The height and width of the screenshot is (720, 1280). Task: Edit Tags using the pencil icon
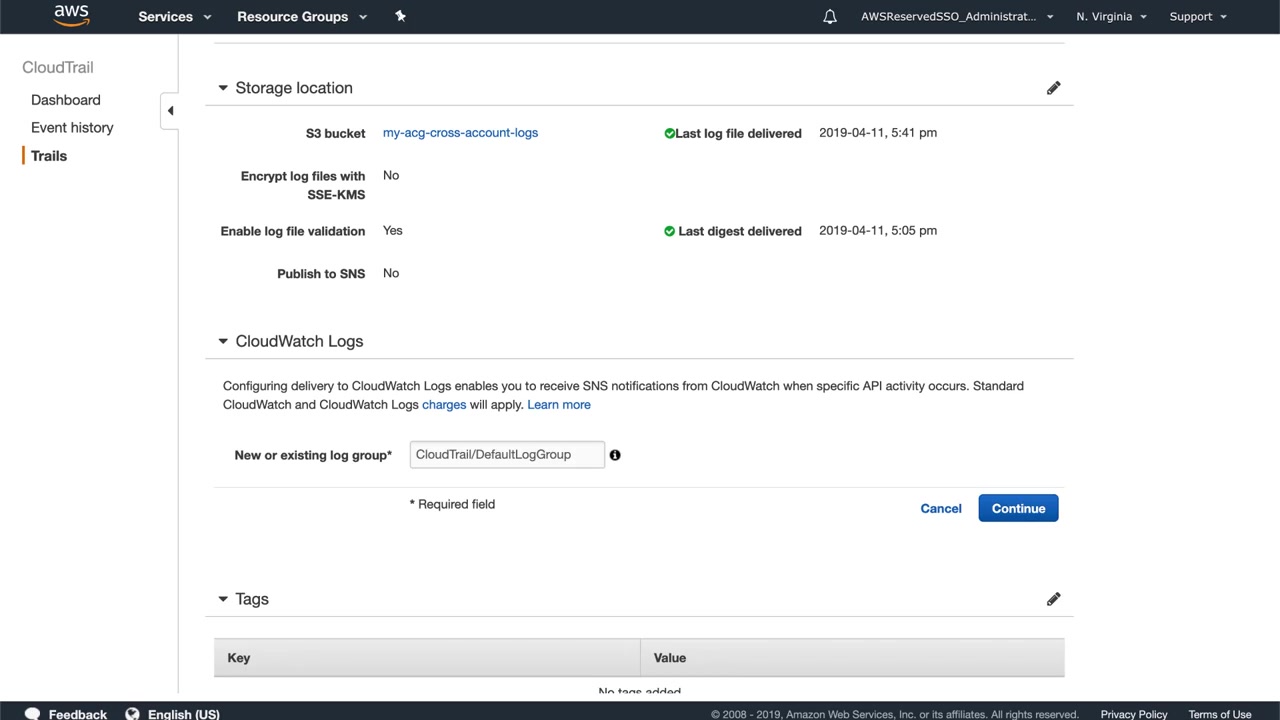point(1053,599)
